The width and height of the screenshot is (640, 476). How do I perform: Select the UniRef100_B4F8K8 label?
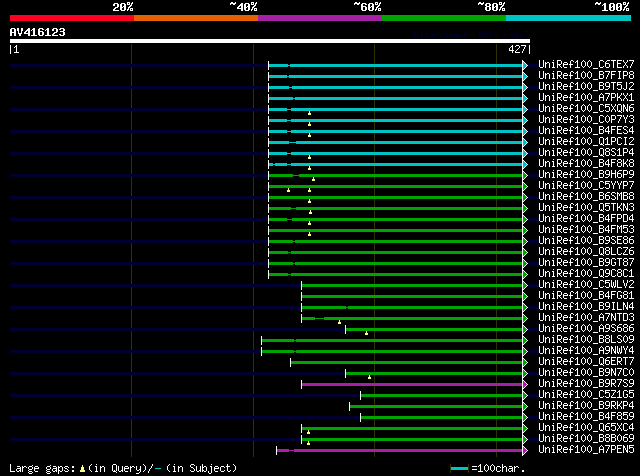tap(586, 163)
